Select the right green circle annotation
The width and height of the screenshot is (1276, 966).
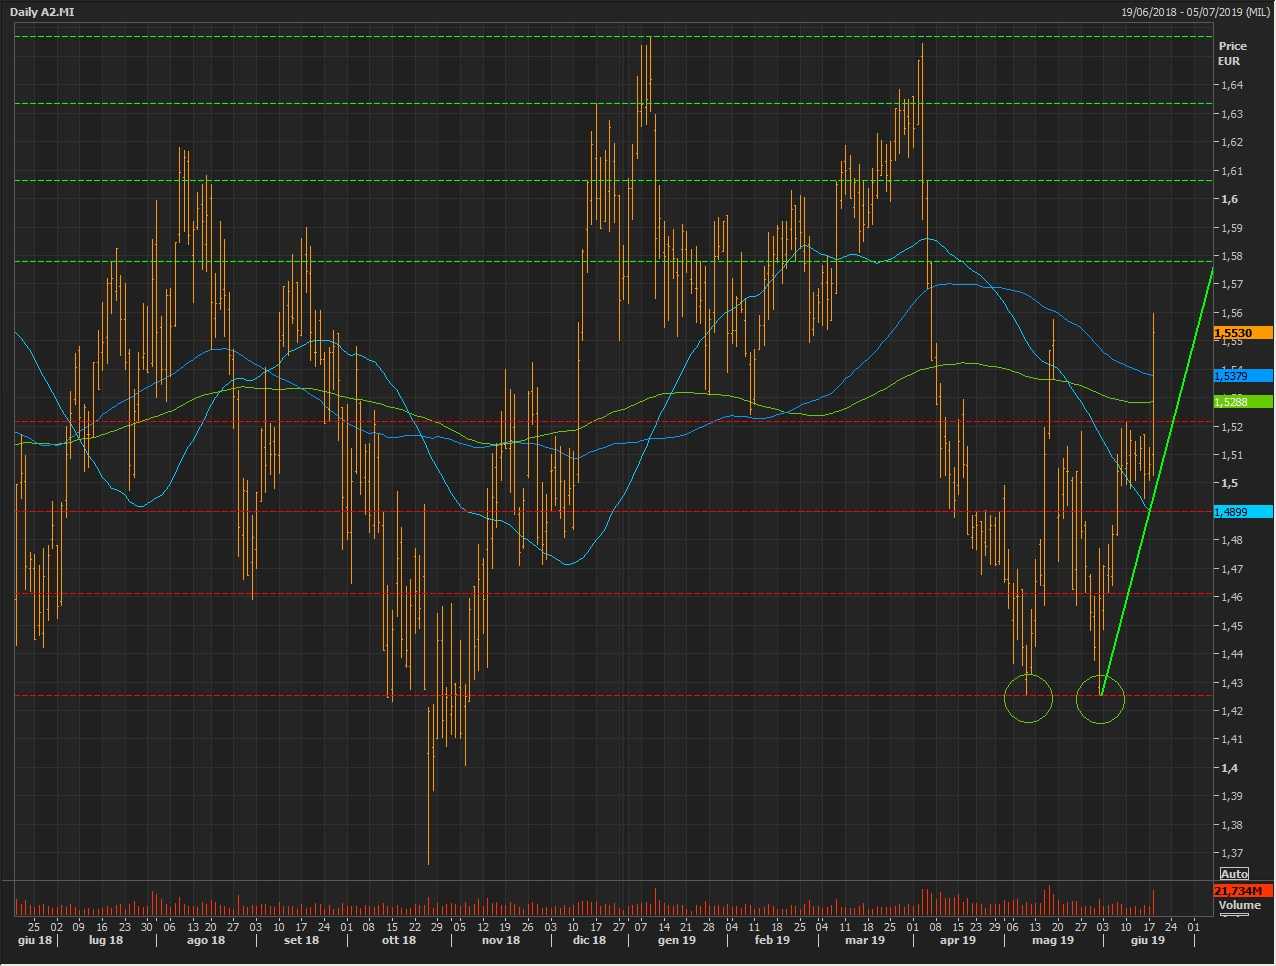1100,699
